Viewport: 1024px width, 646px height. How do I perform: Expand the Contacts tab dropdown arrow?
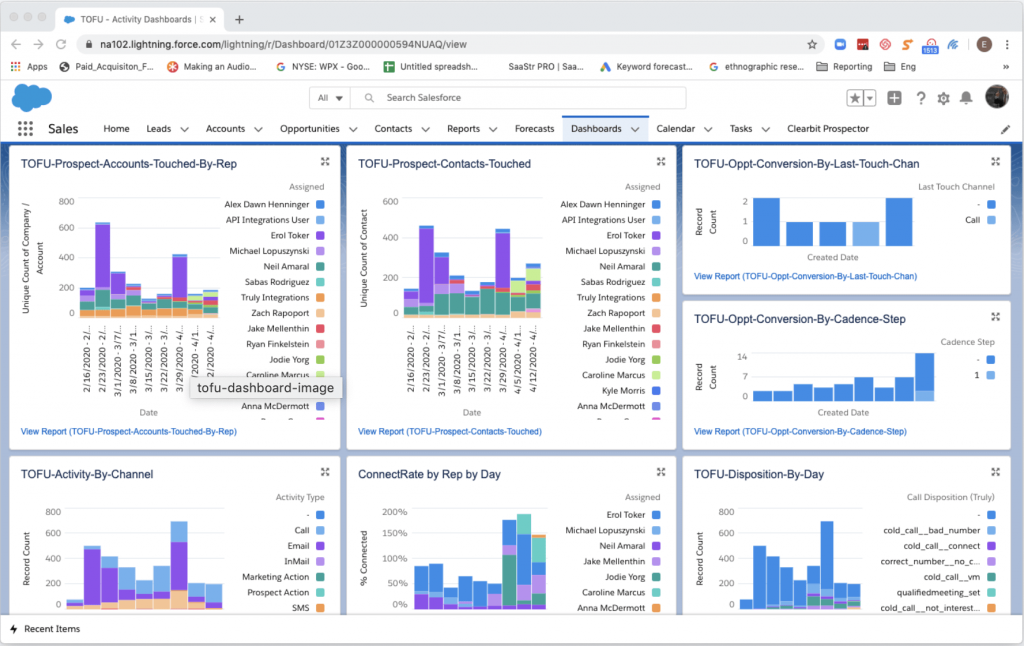[x=425, y=129]
